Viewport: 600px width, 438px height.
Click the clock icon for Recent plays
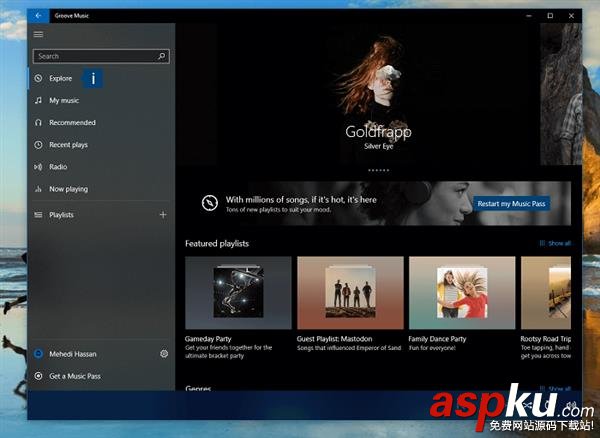[38, 145]
